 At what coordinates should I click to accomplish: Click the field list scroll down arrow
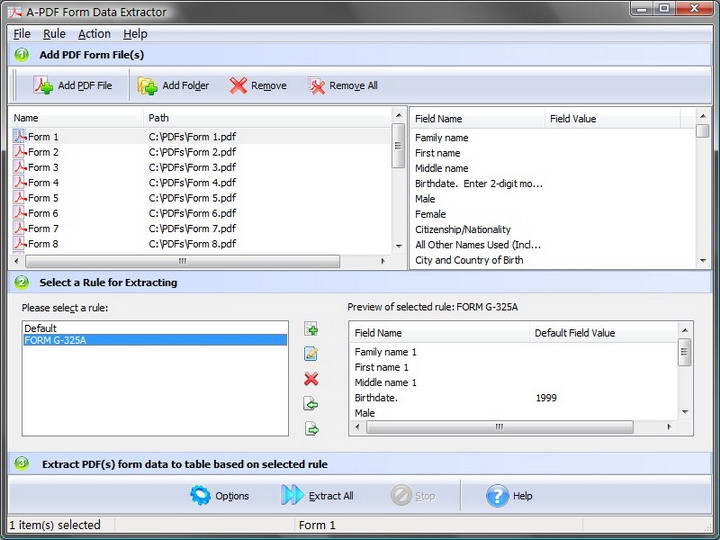703,260
